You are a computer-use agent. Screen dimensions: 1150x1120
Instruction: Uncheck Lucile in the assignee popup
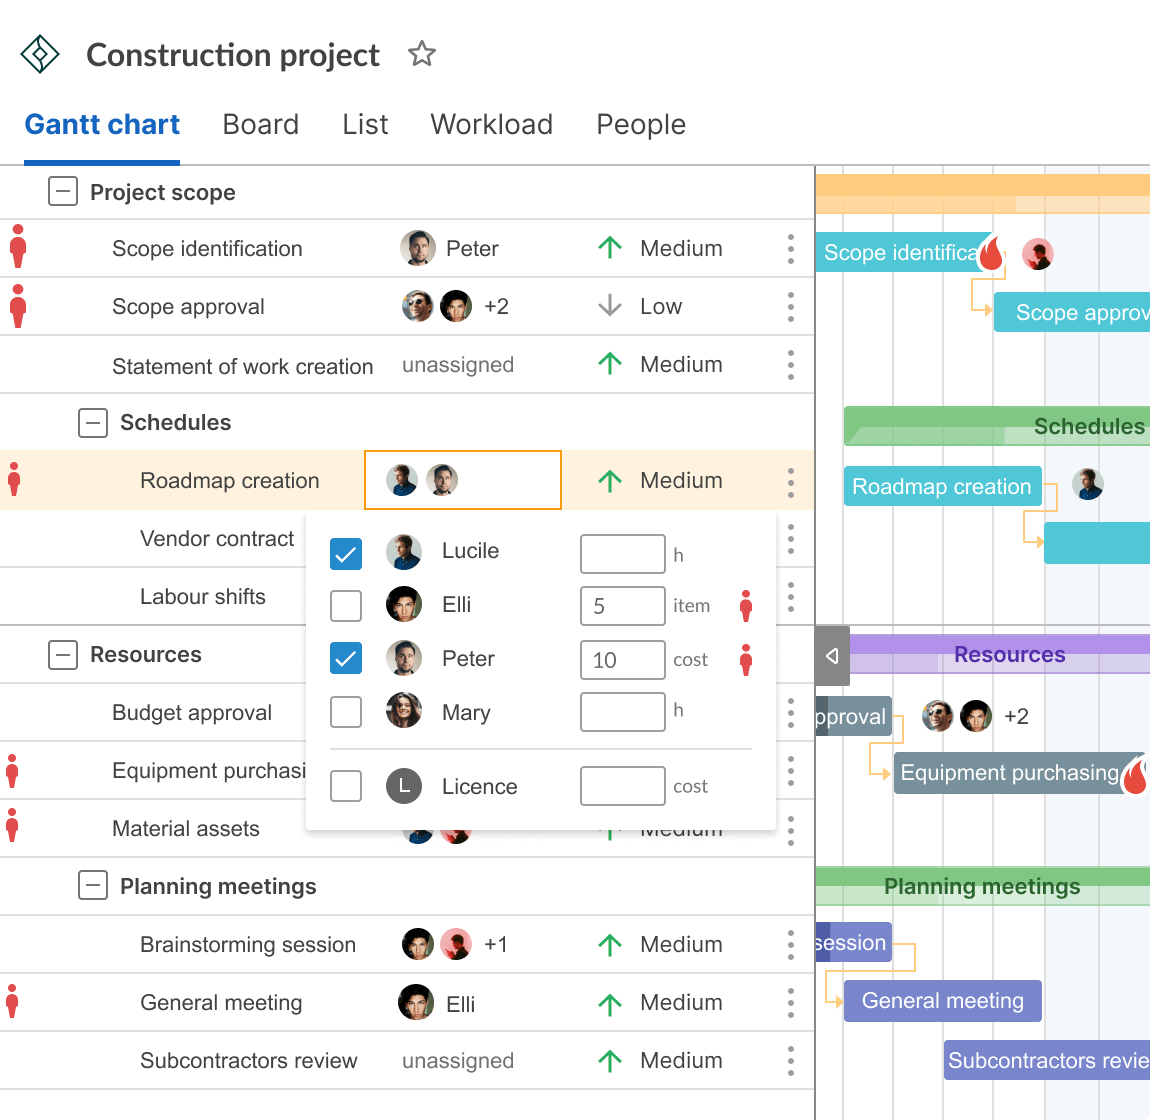[346, 551]
